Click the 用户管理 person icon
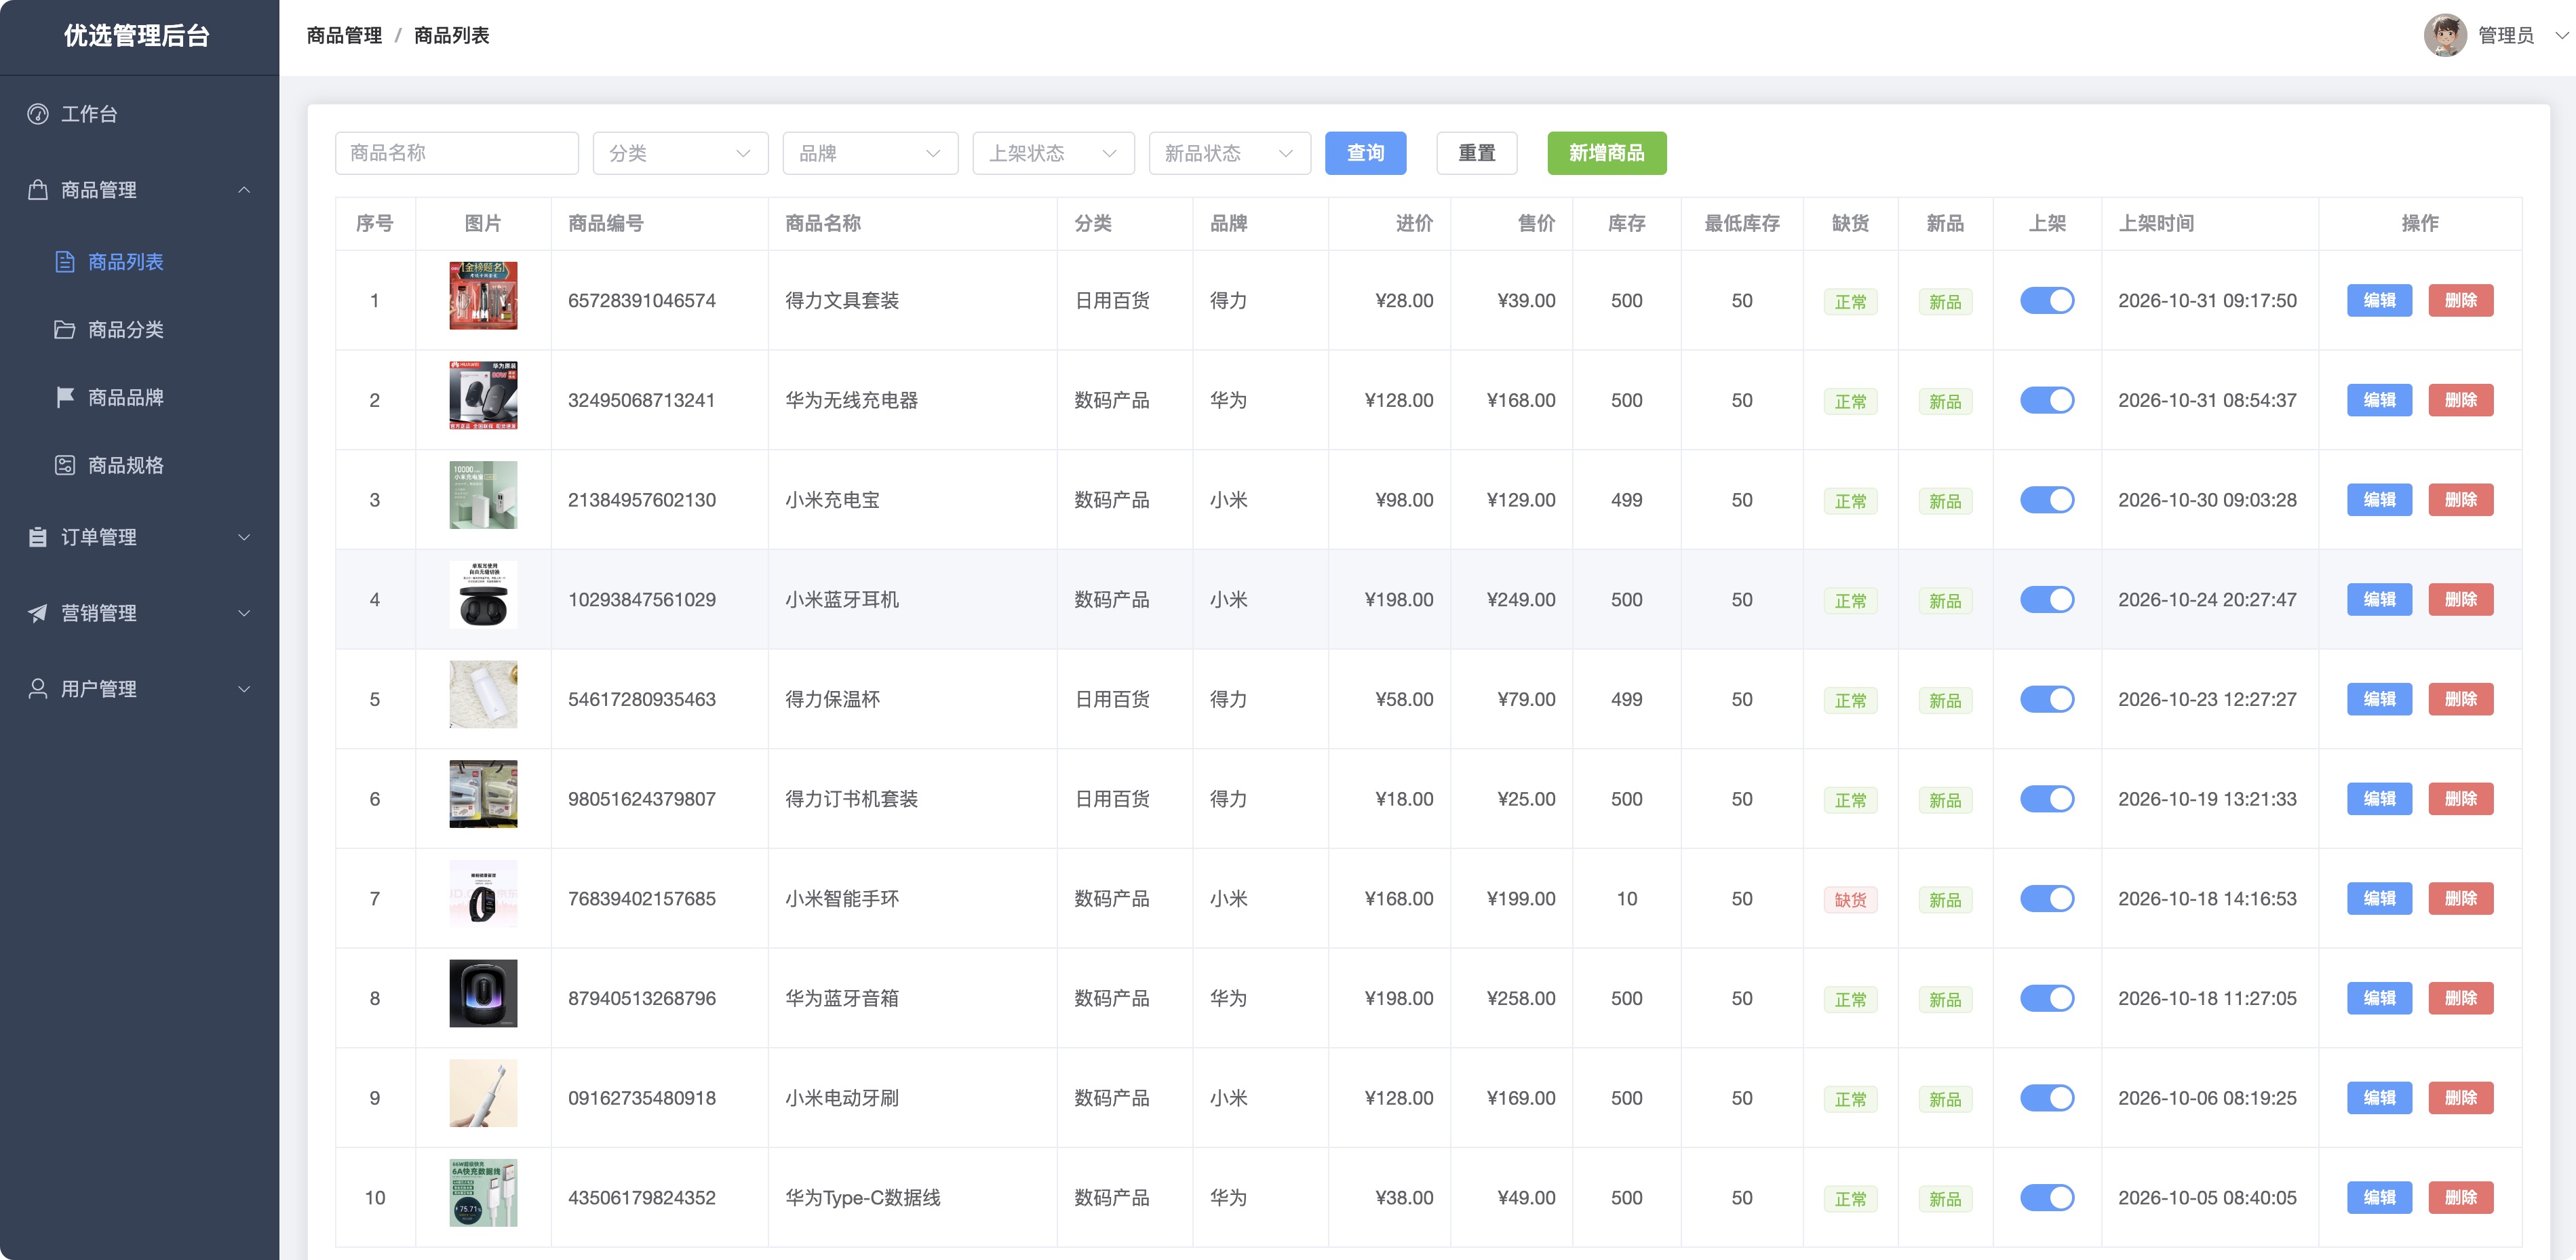Viewport: 2576px width, 1260px height. (38, 690)
